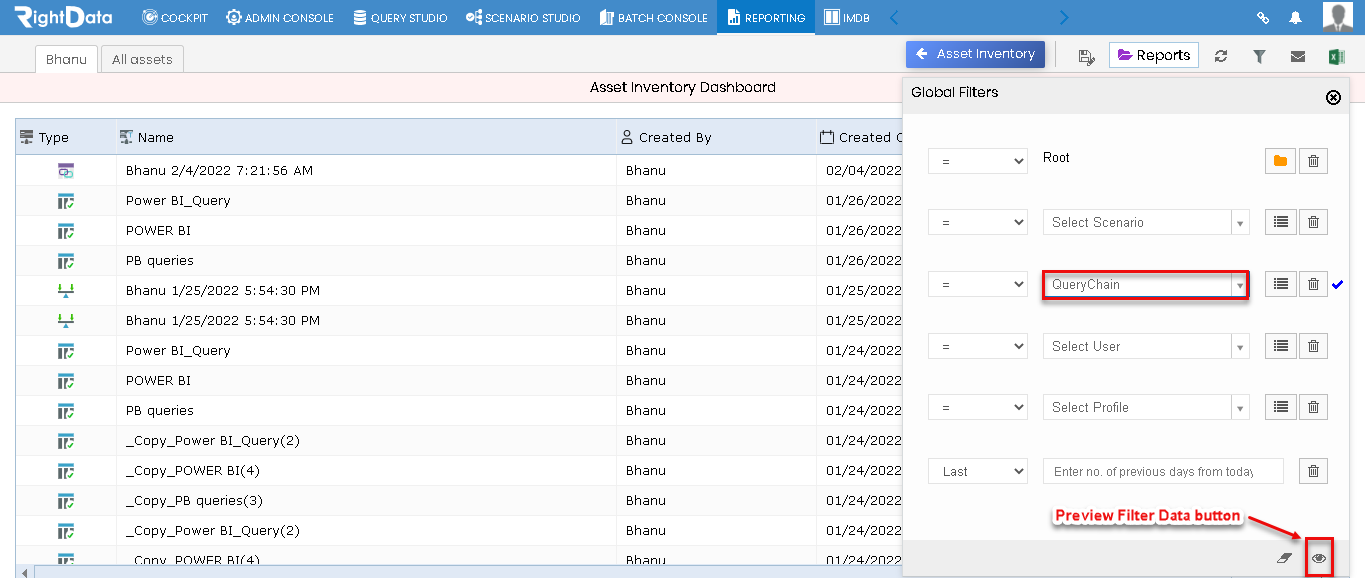Click the RightData logo
The image size is (1365, 578).
63,17
